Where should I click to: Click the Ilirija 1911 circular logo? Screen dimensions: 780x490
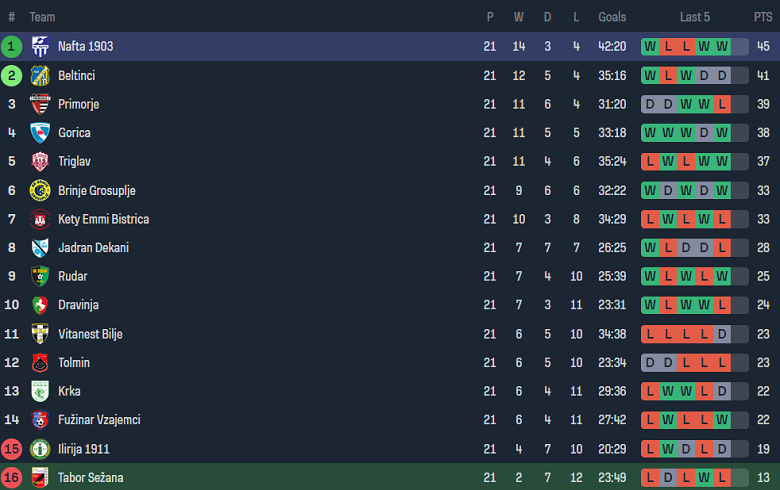(40, 449)
